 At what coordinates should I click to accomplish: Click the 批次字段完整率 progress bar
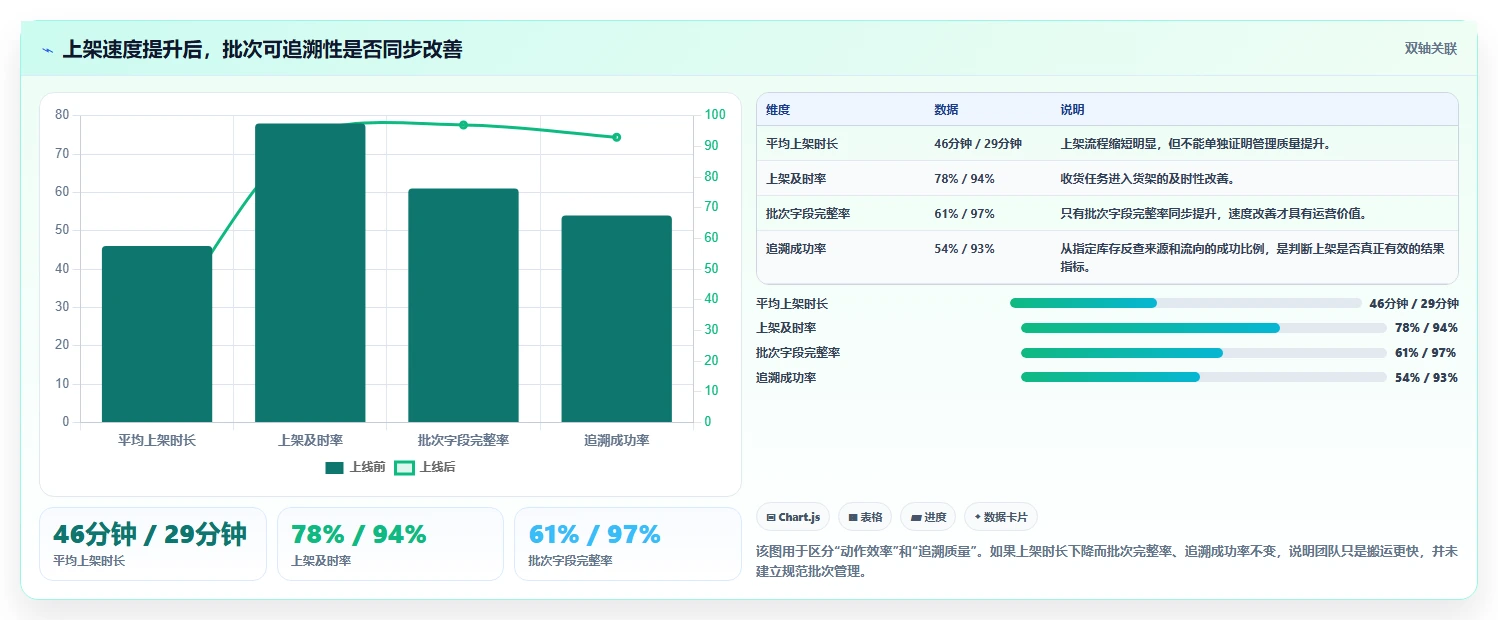pos(1203,353)
